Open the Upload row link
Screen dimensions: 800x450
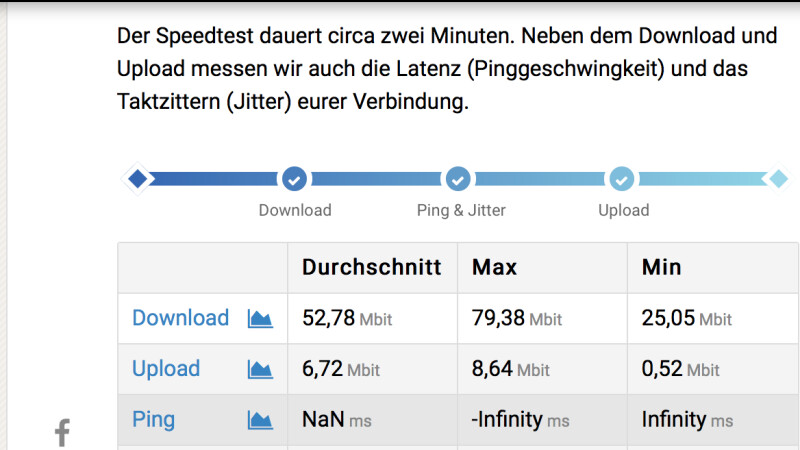[166, 369]
